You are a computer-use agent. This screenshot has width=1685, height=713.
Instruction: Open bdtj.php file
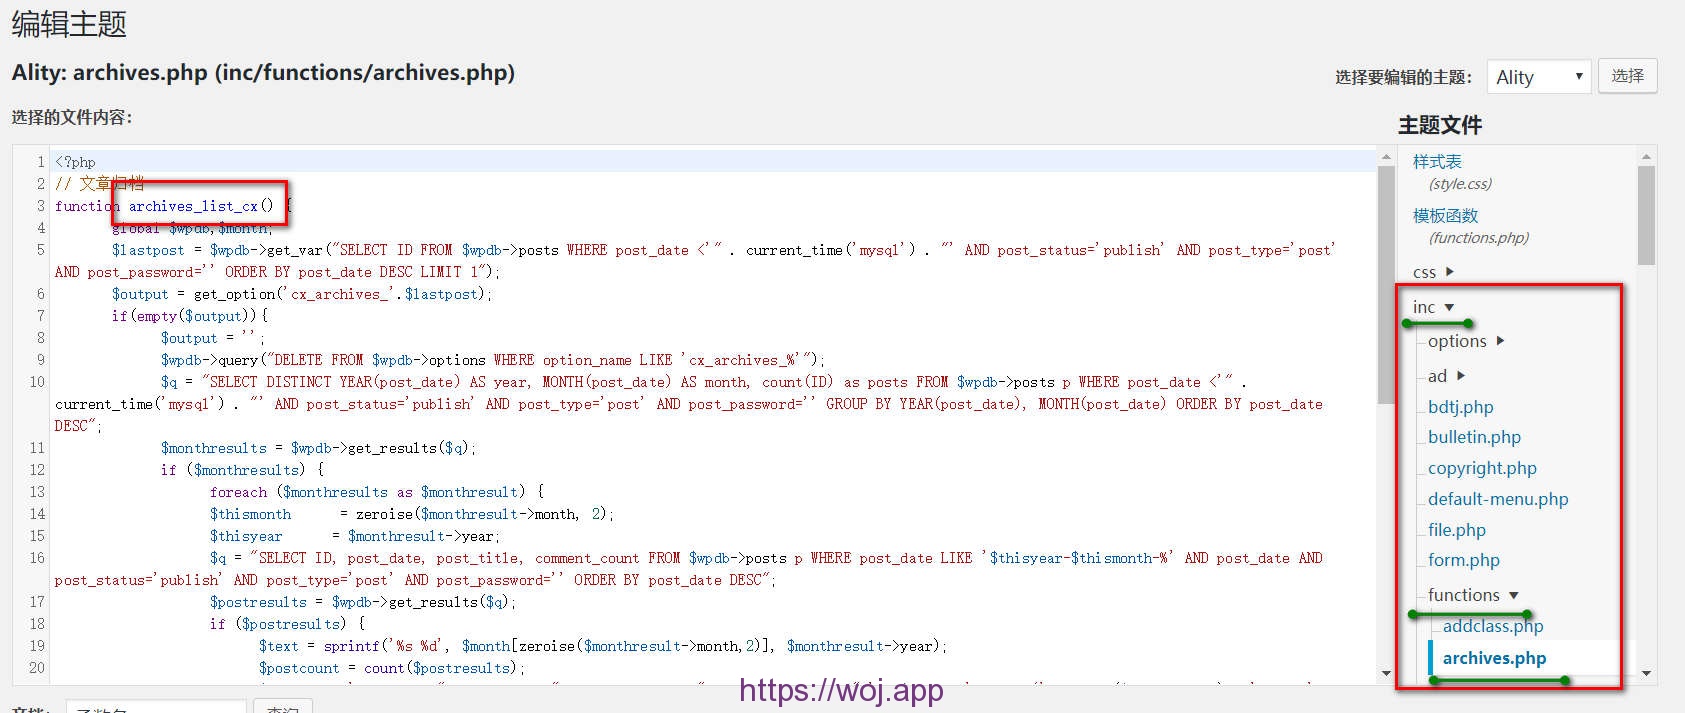[1460, 407]
